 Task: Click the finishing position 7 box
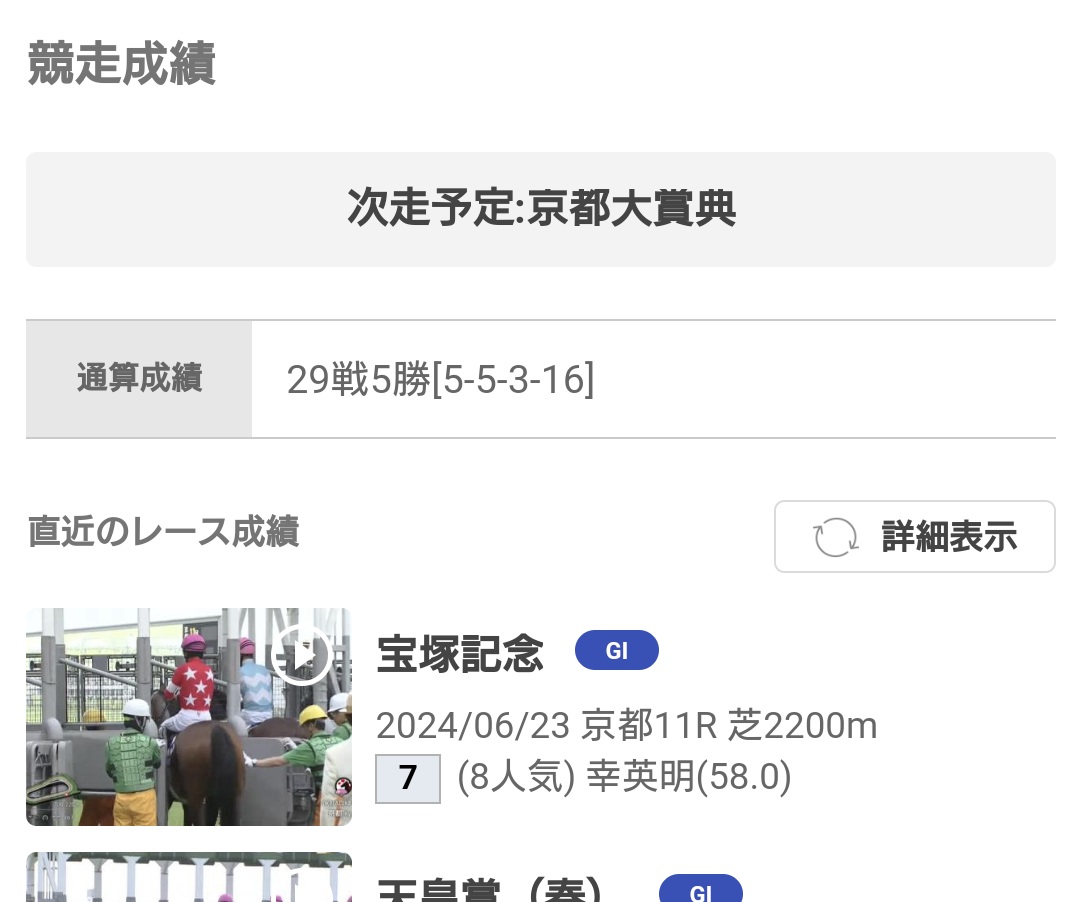click(408, 778)
